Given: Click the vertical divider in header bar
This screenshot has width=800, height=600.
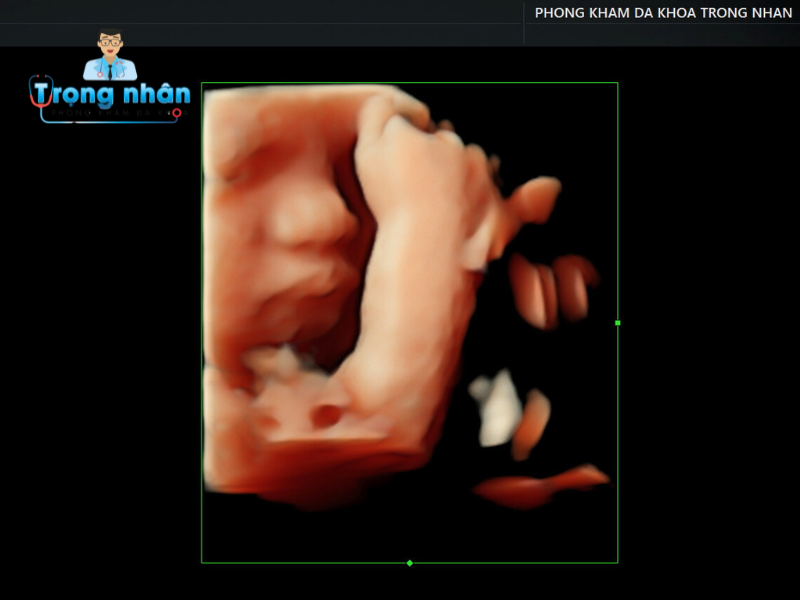Looking at the screenshot, I should pyautogui.click(x=524, y=22).
